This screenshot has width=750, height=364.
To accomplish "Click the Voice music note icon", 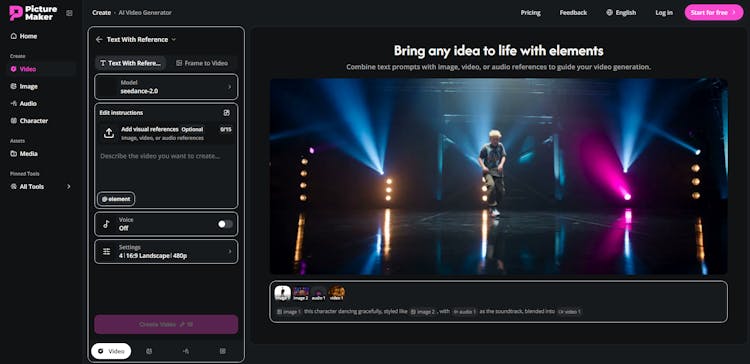I will click(x=107, y=224).
